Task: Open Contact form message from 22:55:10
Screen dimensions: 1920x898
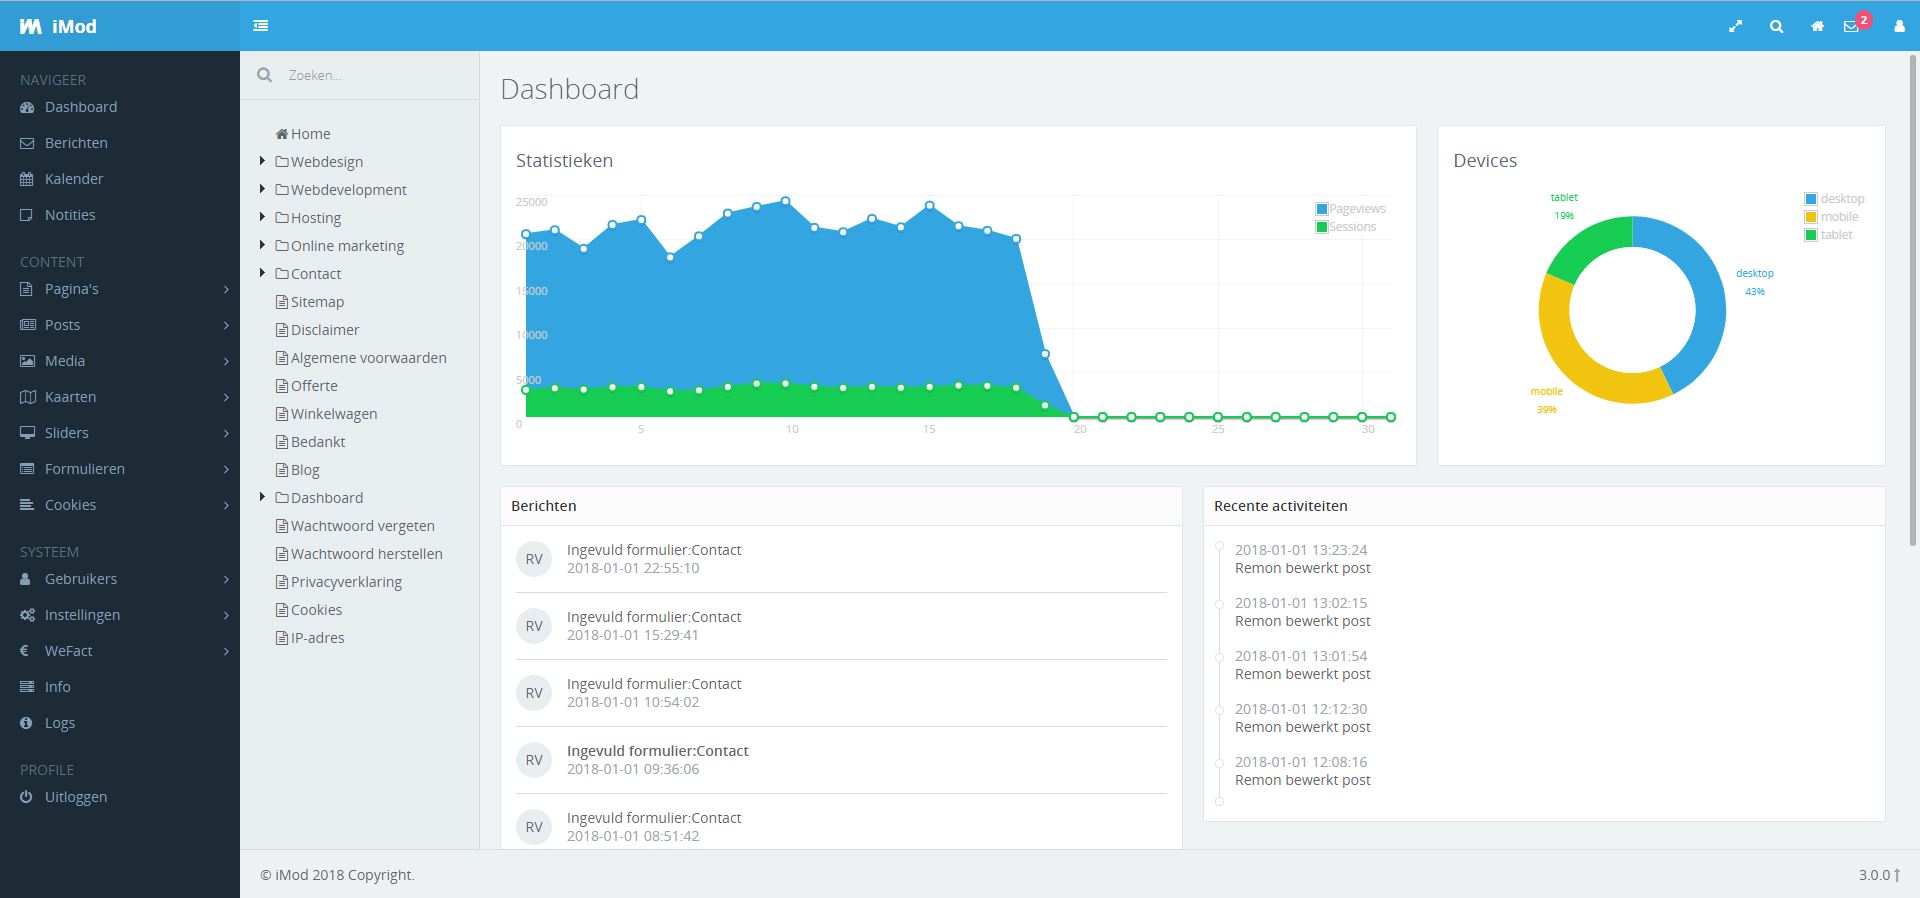Action: 841,559
